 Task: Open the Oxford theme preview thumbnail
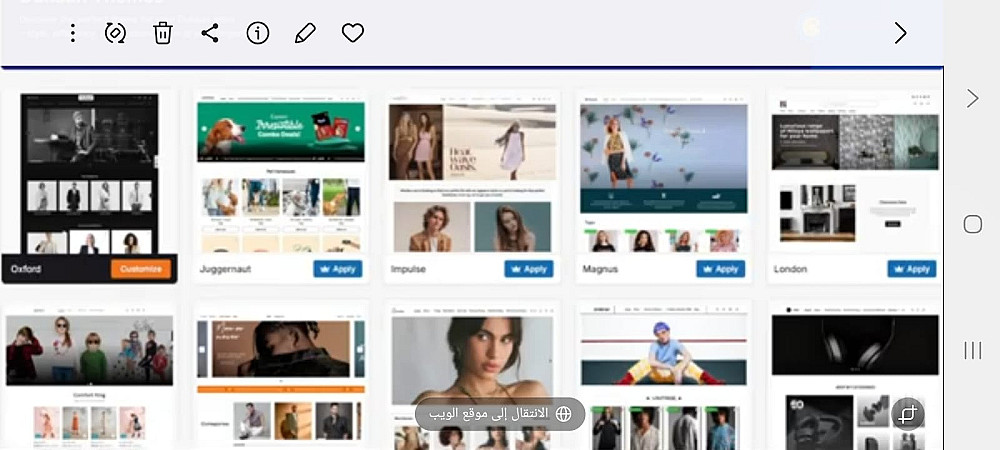point(89,173)
